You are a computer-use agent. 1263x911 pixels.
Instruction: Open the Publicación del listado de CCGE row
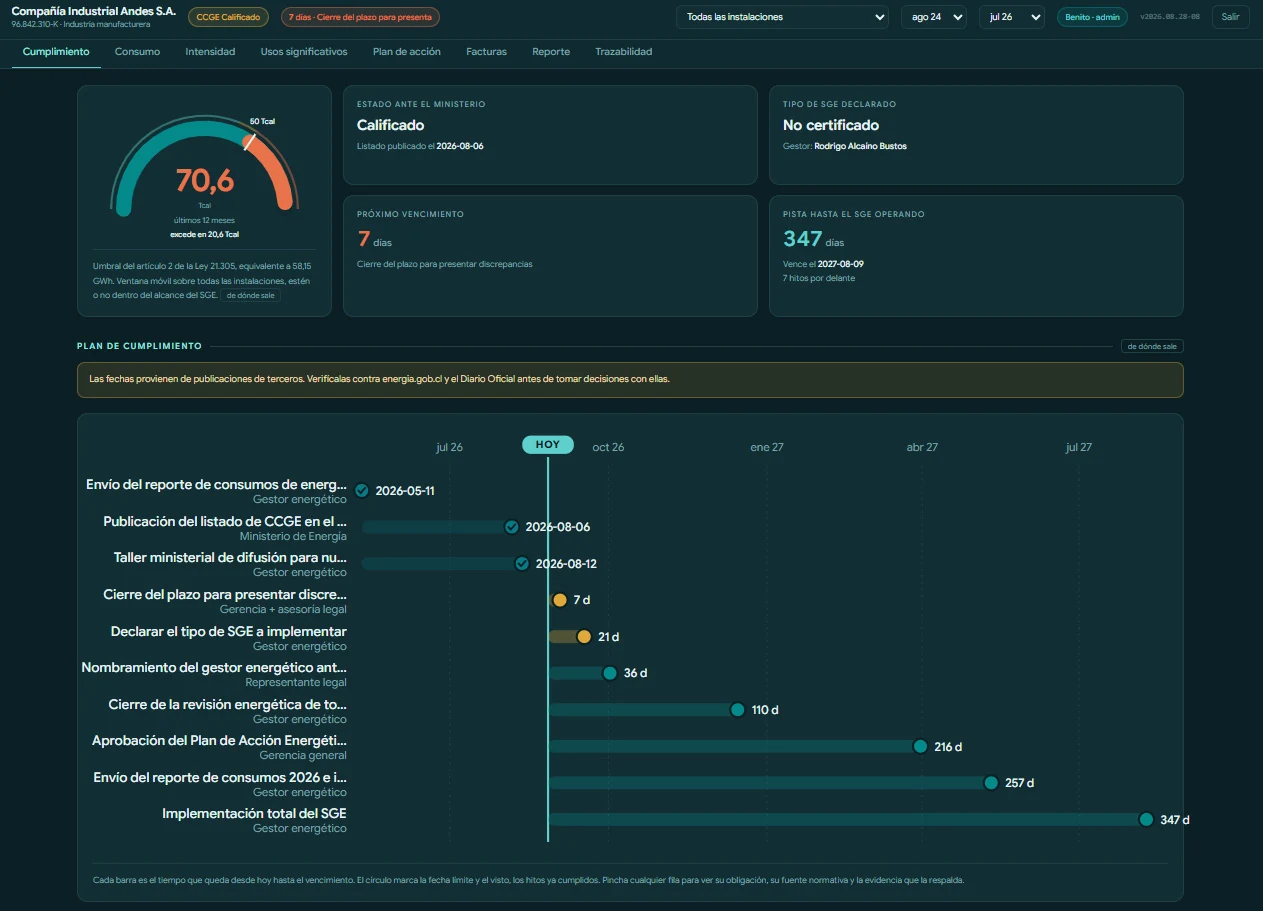[225, 528]
